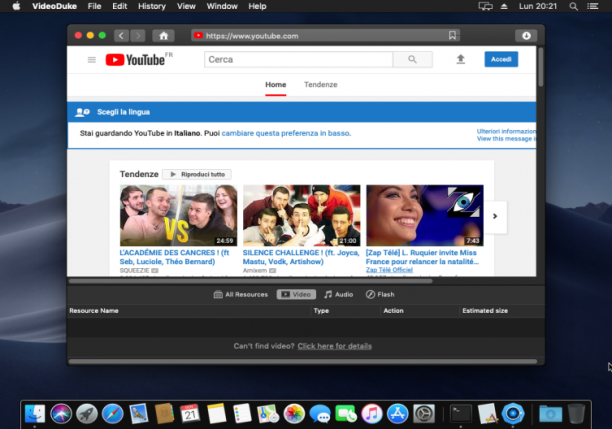Open iTunes music app in dock
This screenshot has height=429, width=612.
tap(372, 413)
